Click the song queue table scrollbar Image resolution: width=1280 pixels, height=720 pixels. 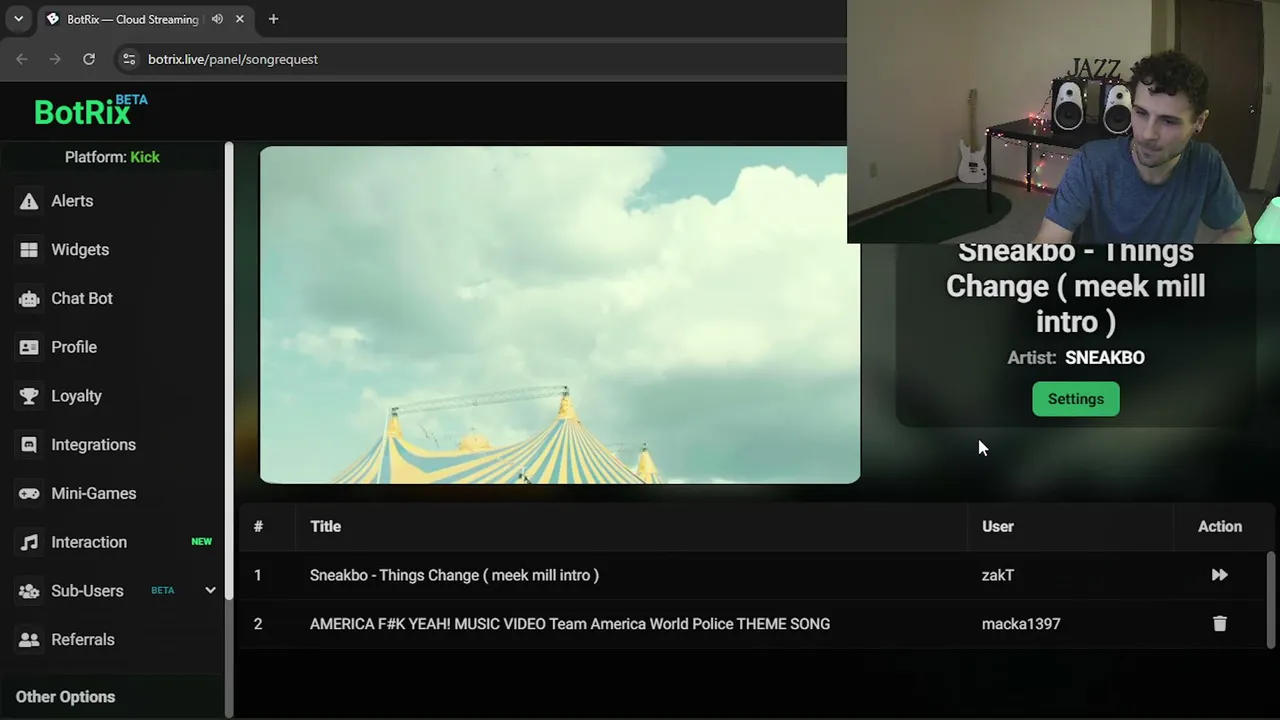coord(1271,600)
